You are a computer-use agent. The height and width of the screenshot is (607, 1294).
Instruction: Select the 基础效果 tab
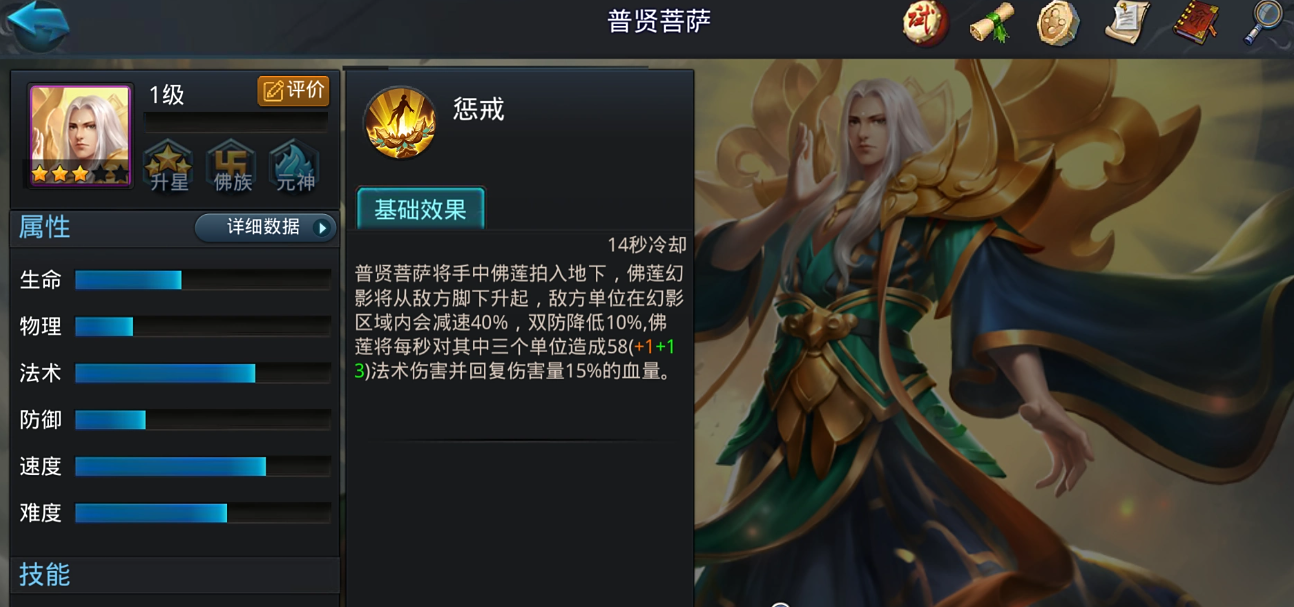point(420,209)
